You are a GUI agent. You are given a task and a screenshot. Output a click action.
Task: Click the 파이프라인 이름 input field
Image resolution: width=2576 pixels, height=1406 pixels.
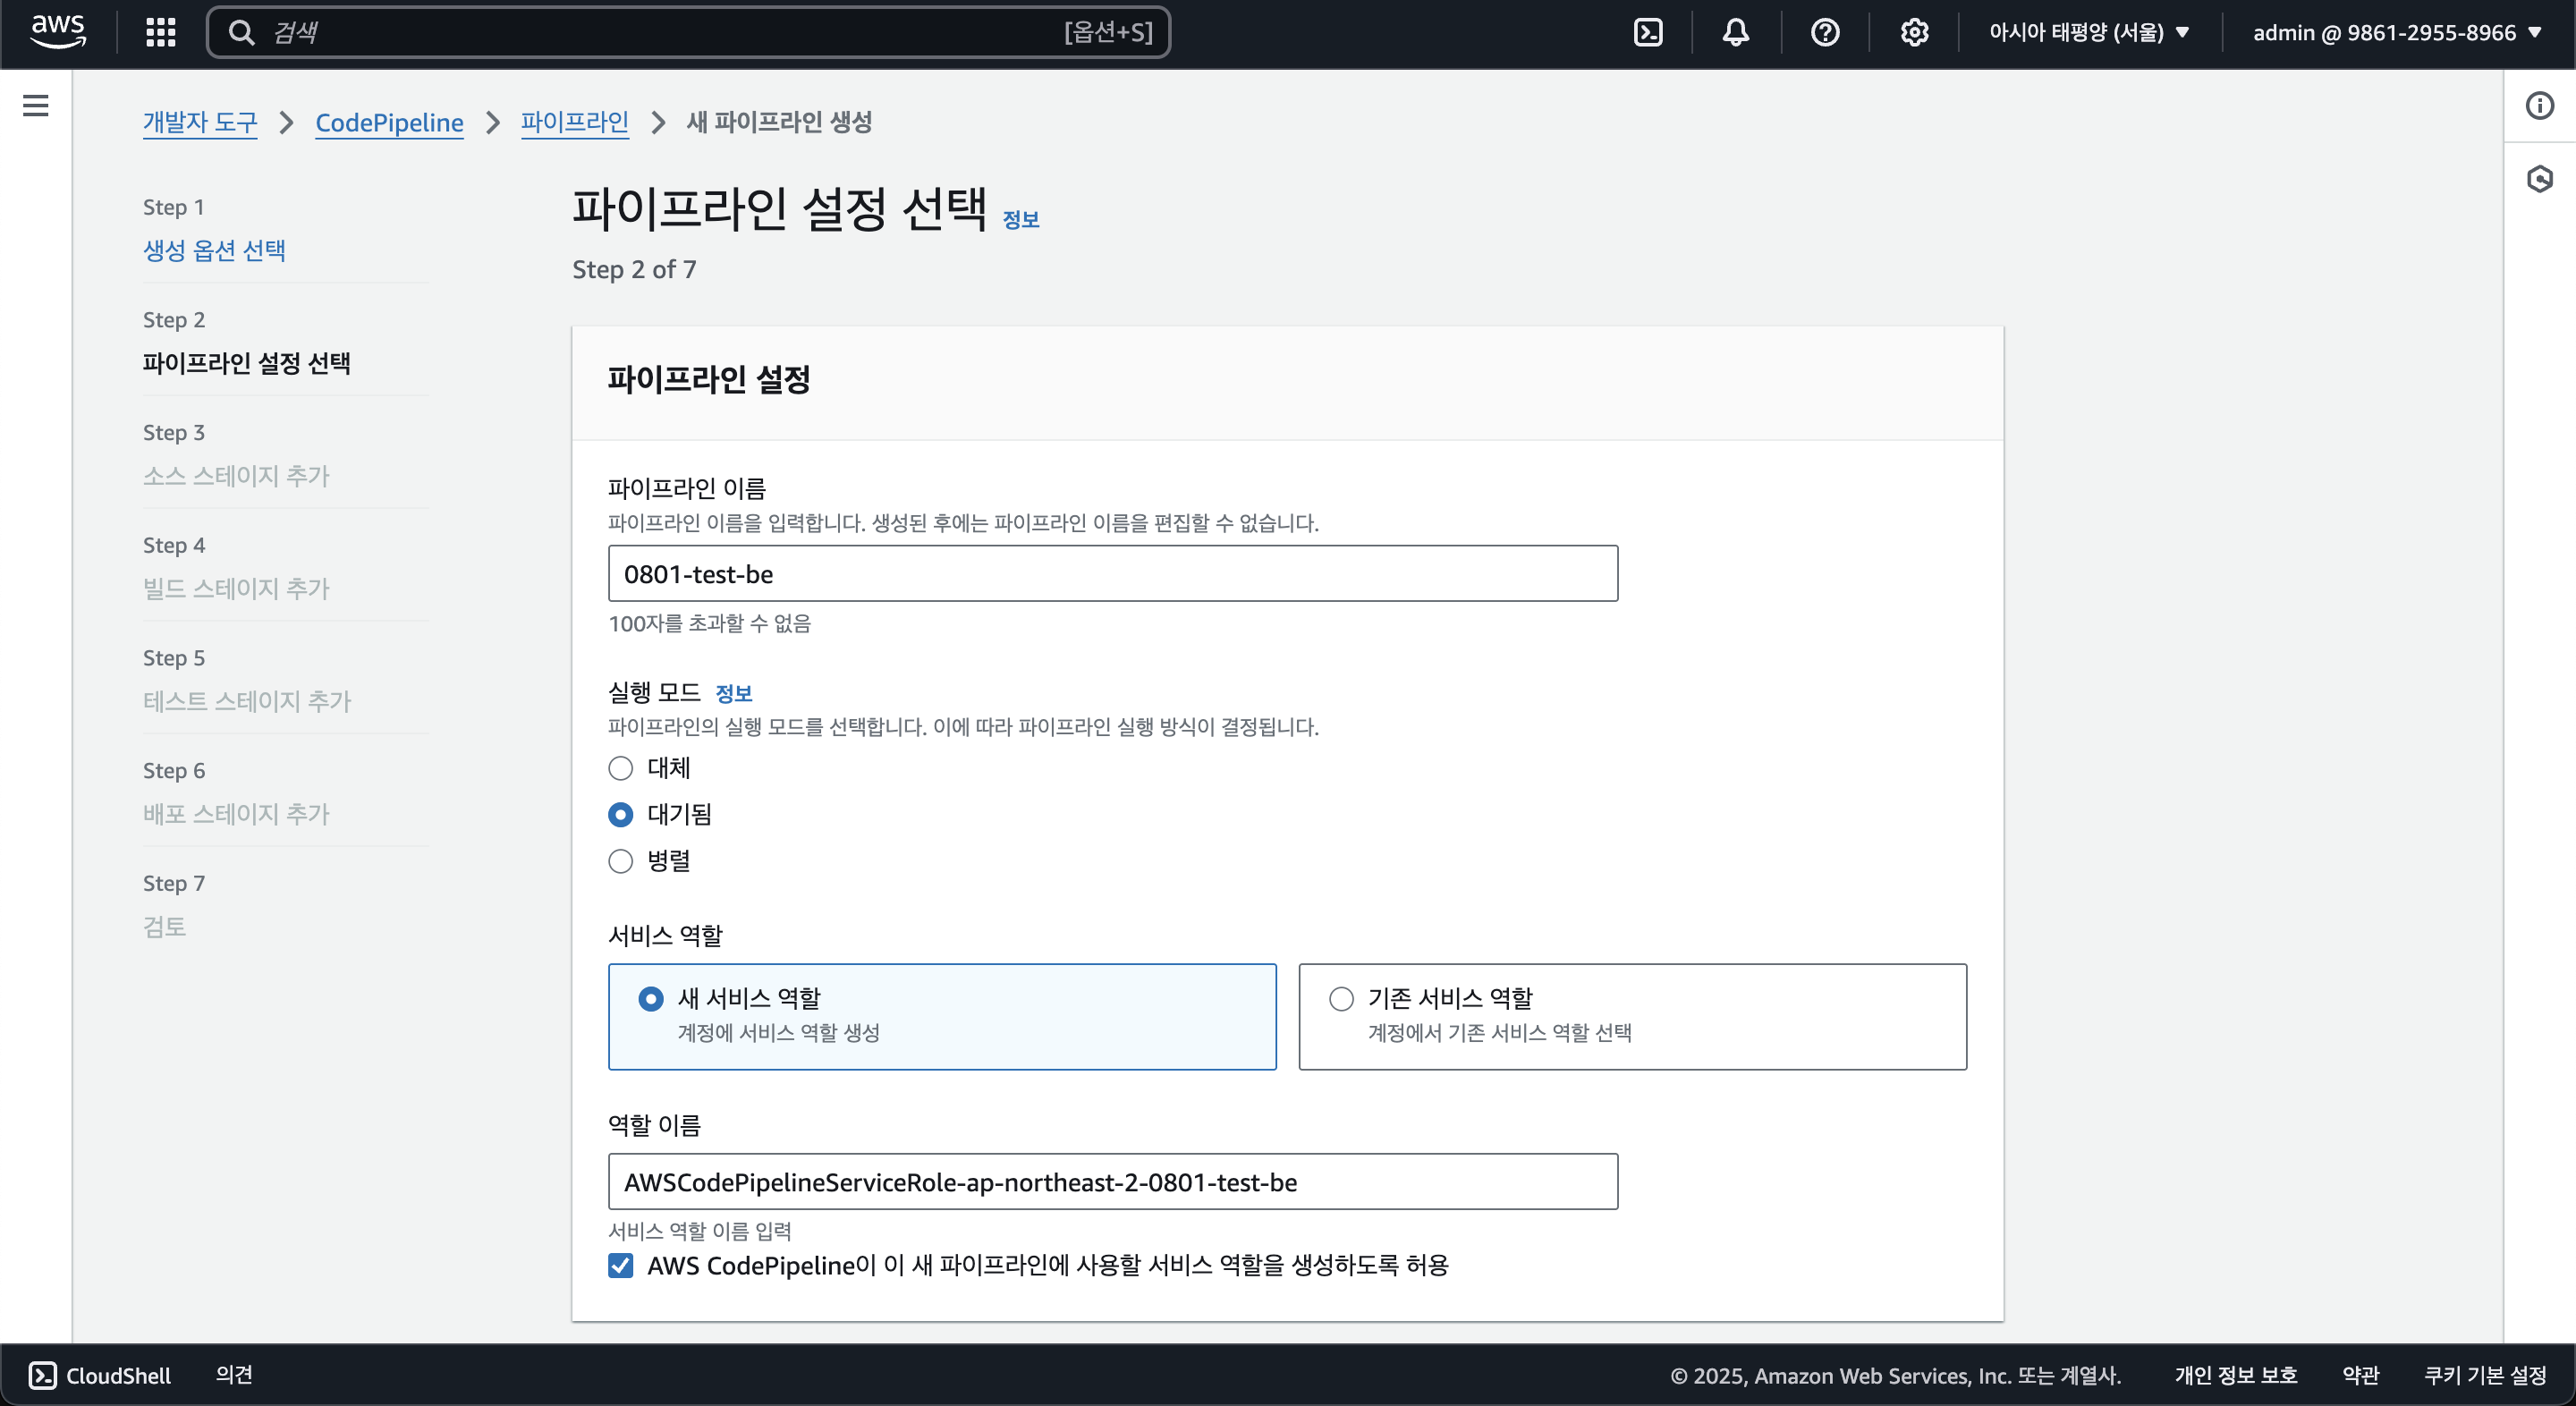pyautogui.click(x=1112, y=573)
